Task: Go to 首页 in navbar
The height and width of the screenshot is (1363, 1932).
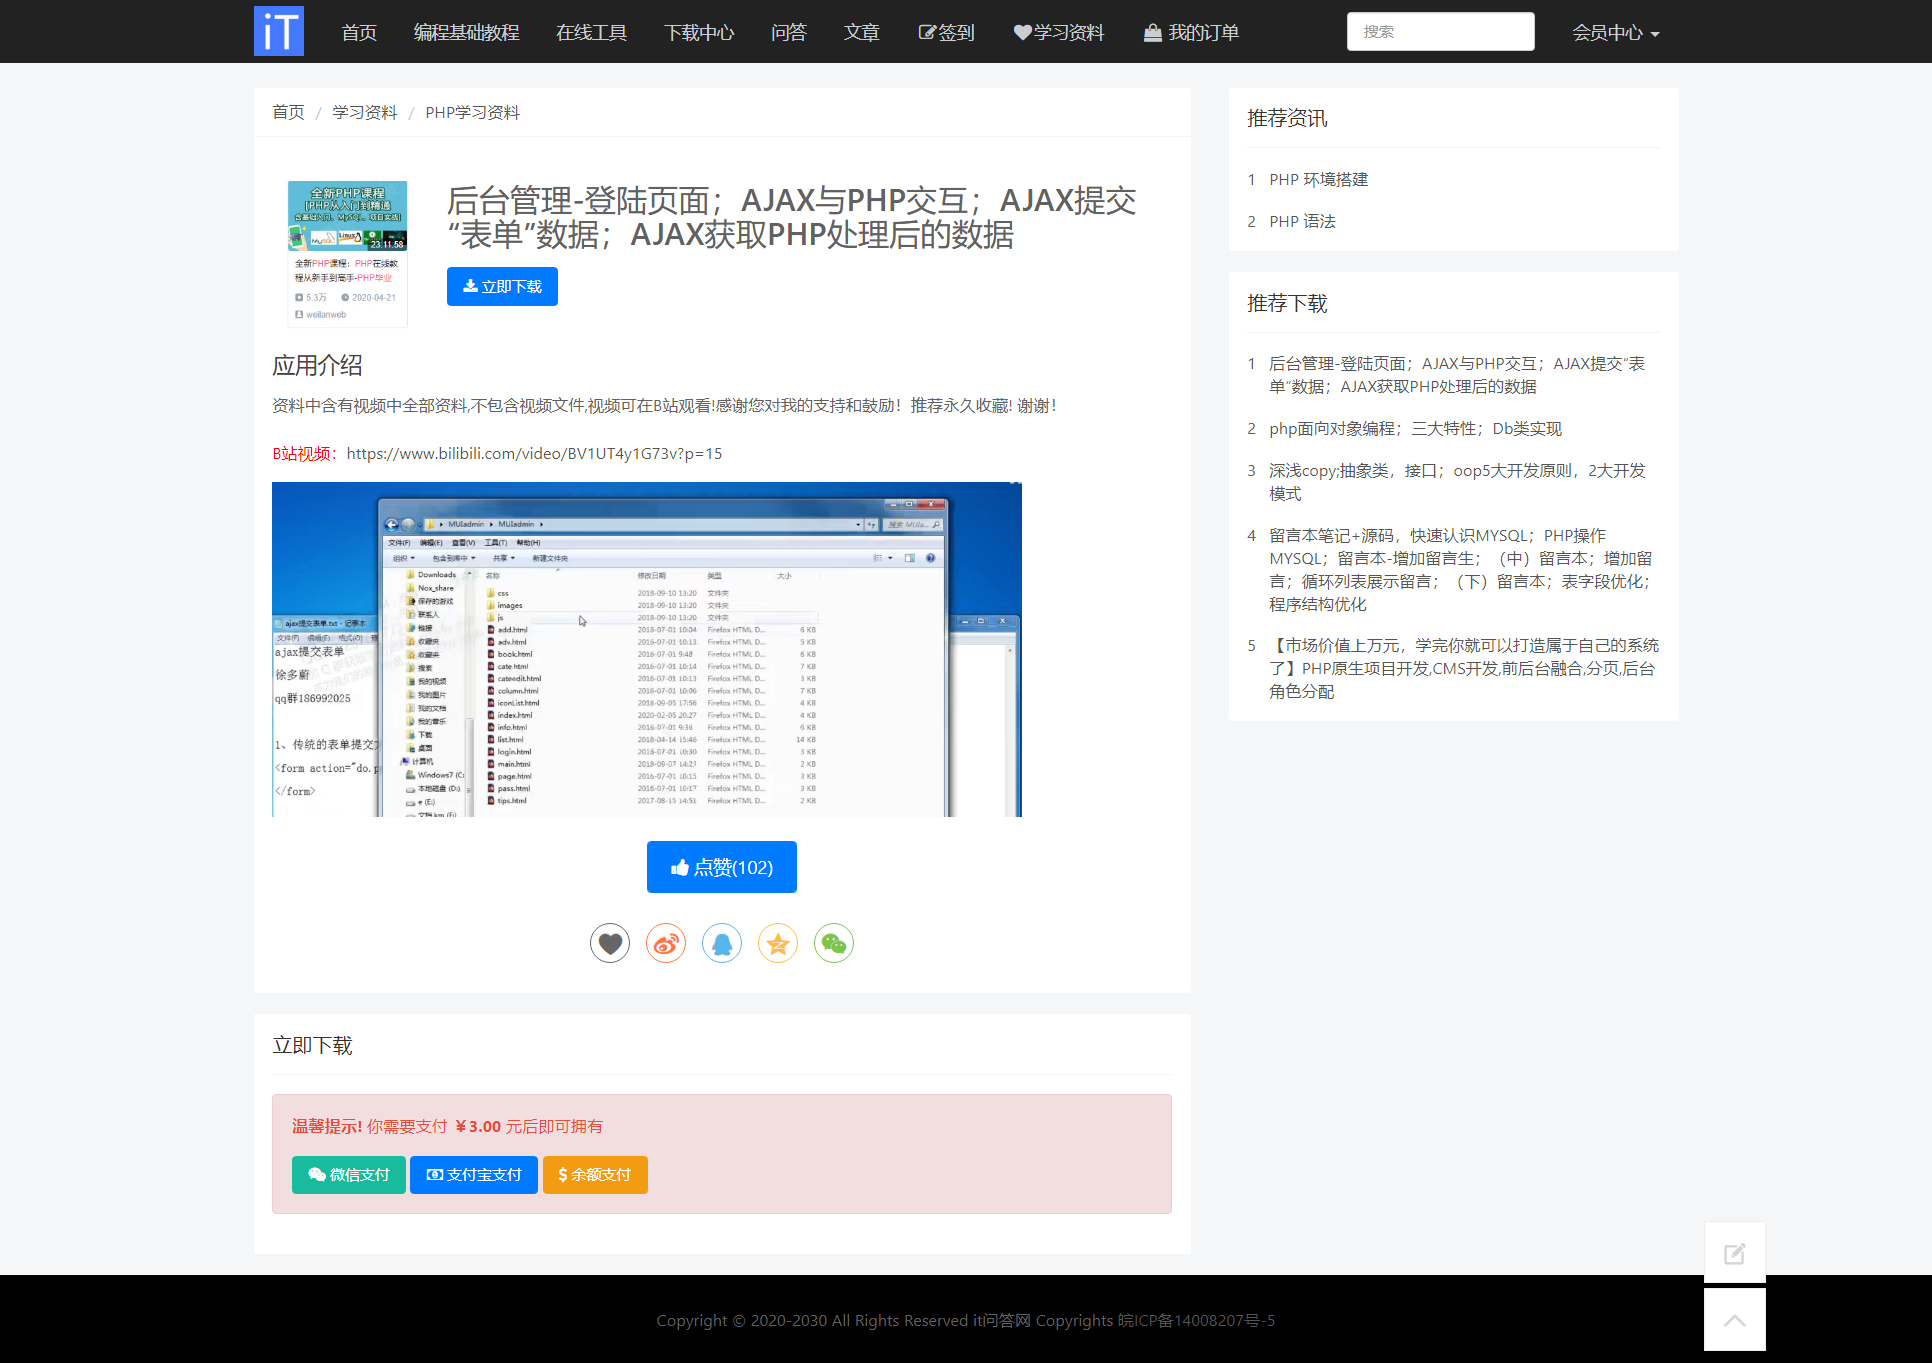Action: [x=359, y=32]
